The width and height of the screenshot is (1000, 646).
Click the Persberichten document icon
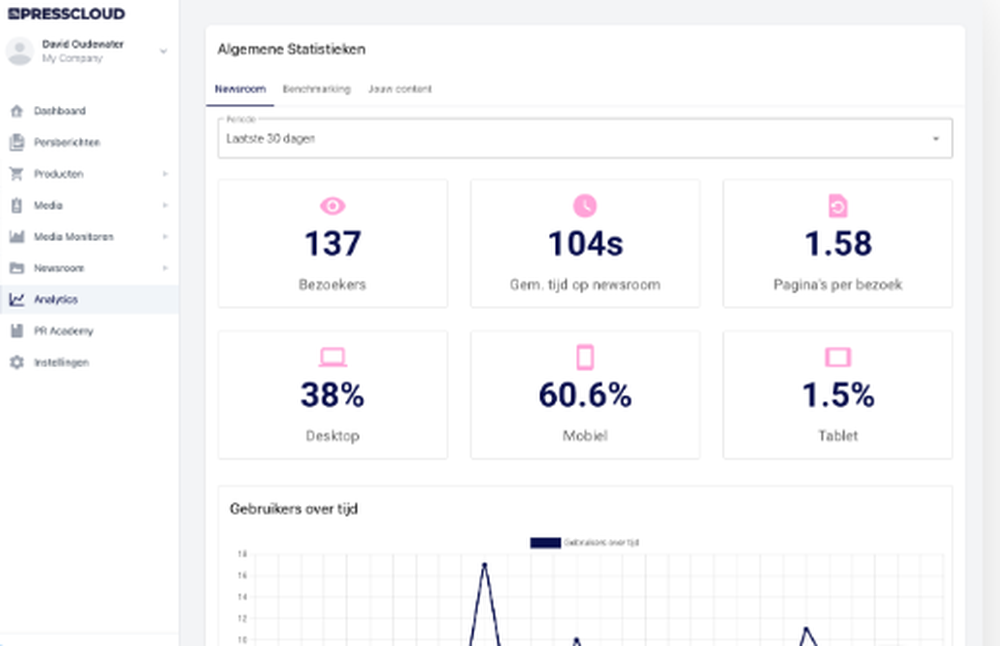(17, 142)
